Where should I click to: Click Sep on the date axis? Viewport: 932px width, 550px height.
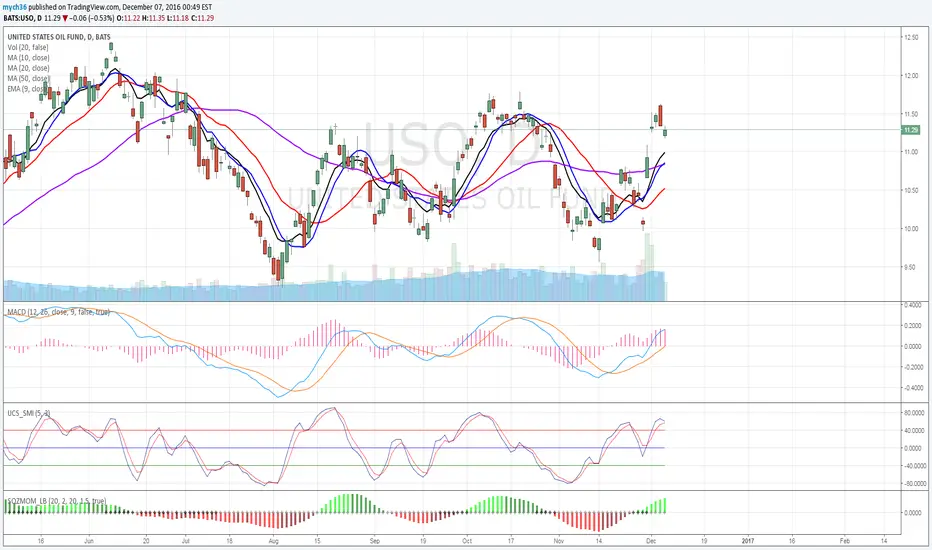point(374,541)
